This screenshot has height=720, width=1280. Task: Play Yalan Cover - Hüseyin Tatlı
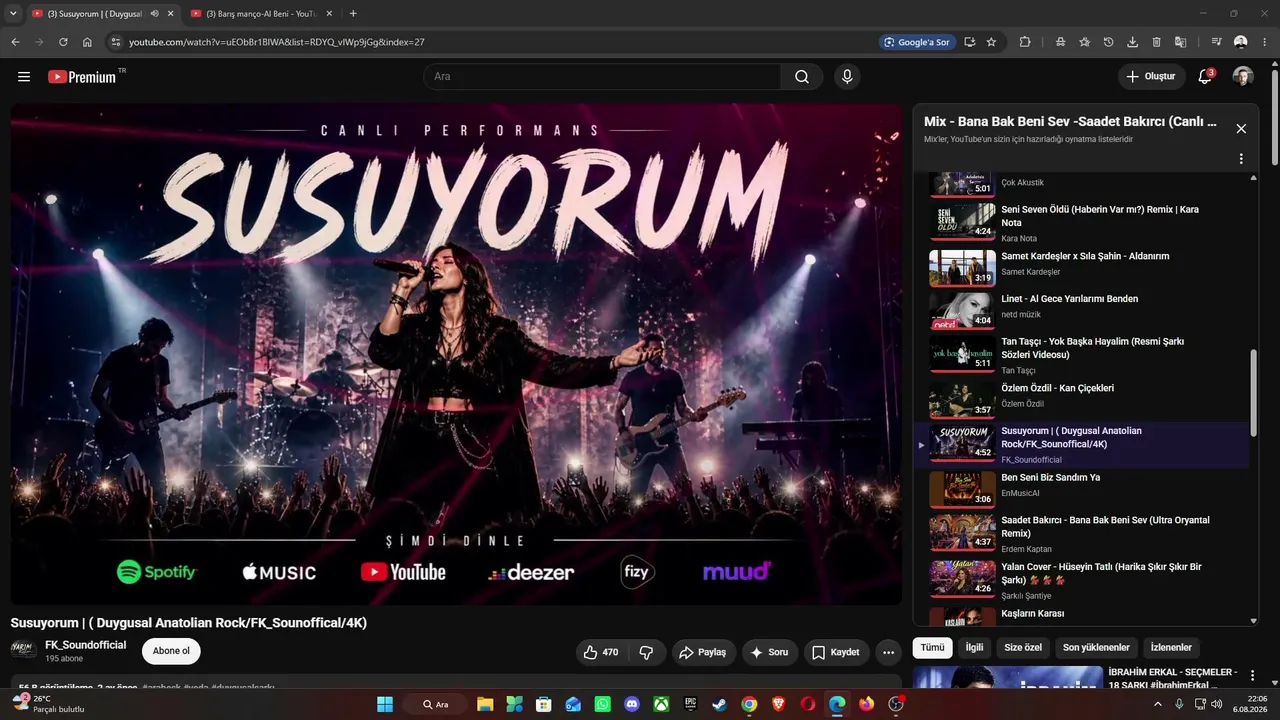point(1080,578)
